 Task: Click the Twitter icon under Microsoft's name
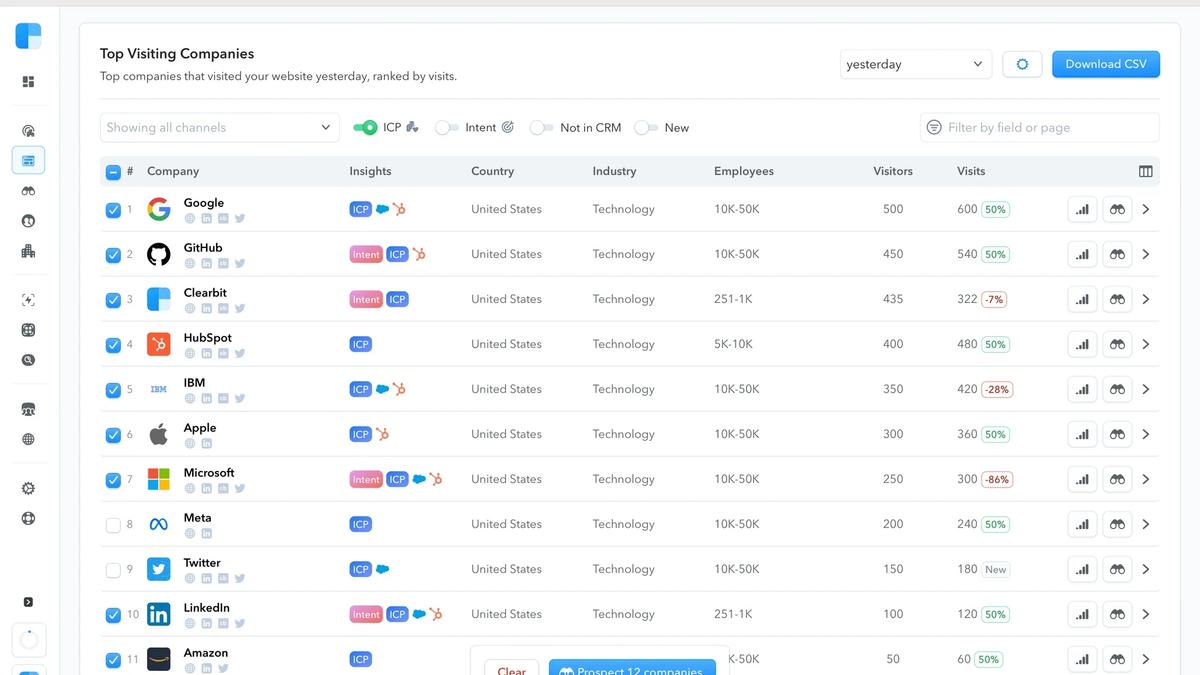[x=240, y=488]
